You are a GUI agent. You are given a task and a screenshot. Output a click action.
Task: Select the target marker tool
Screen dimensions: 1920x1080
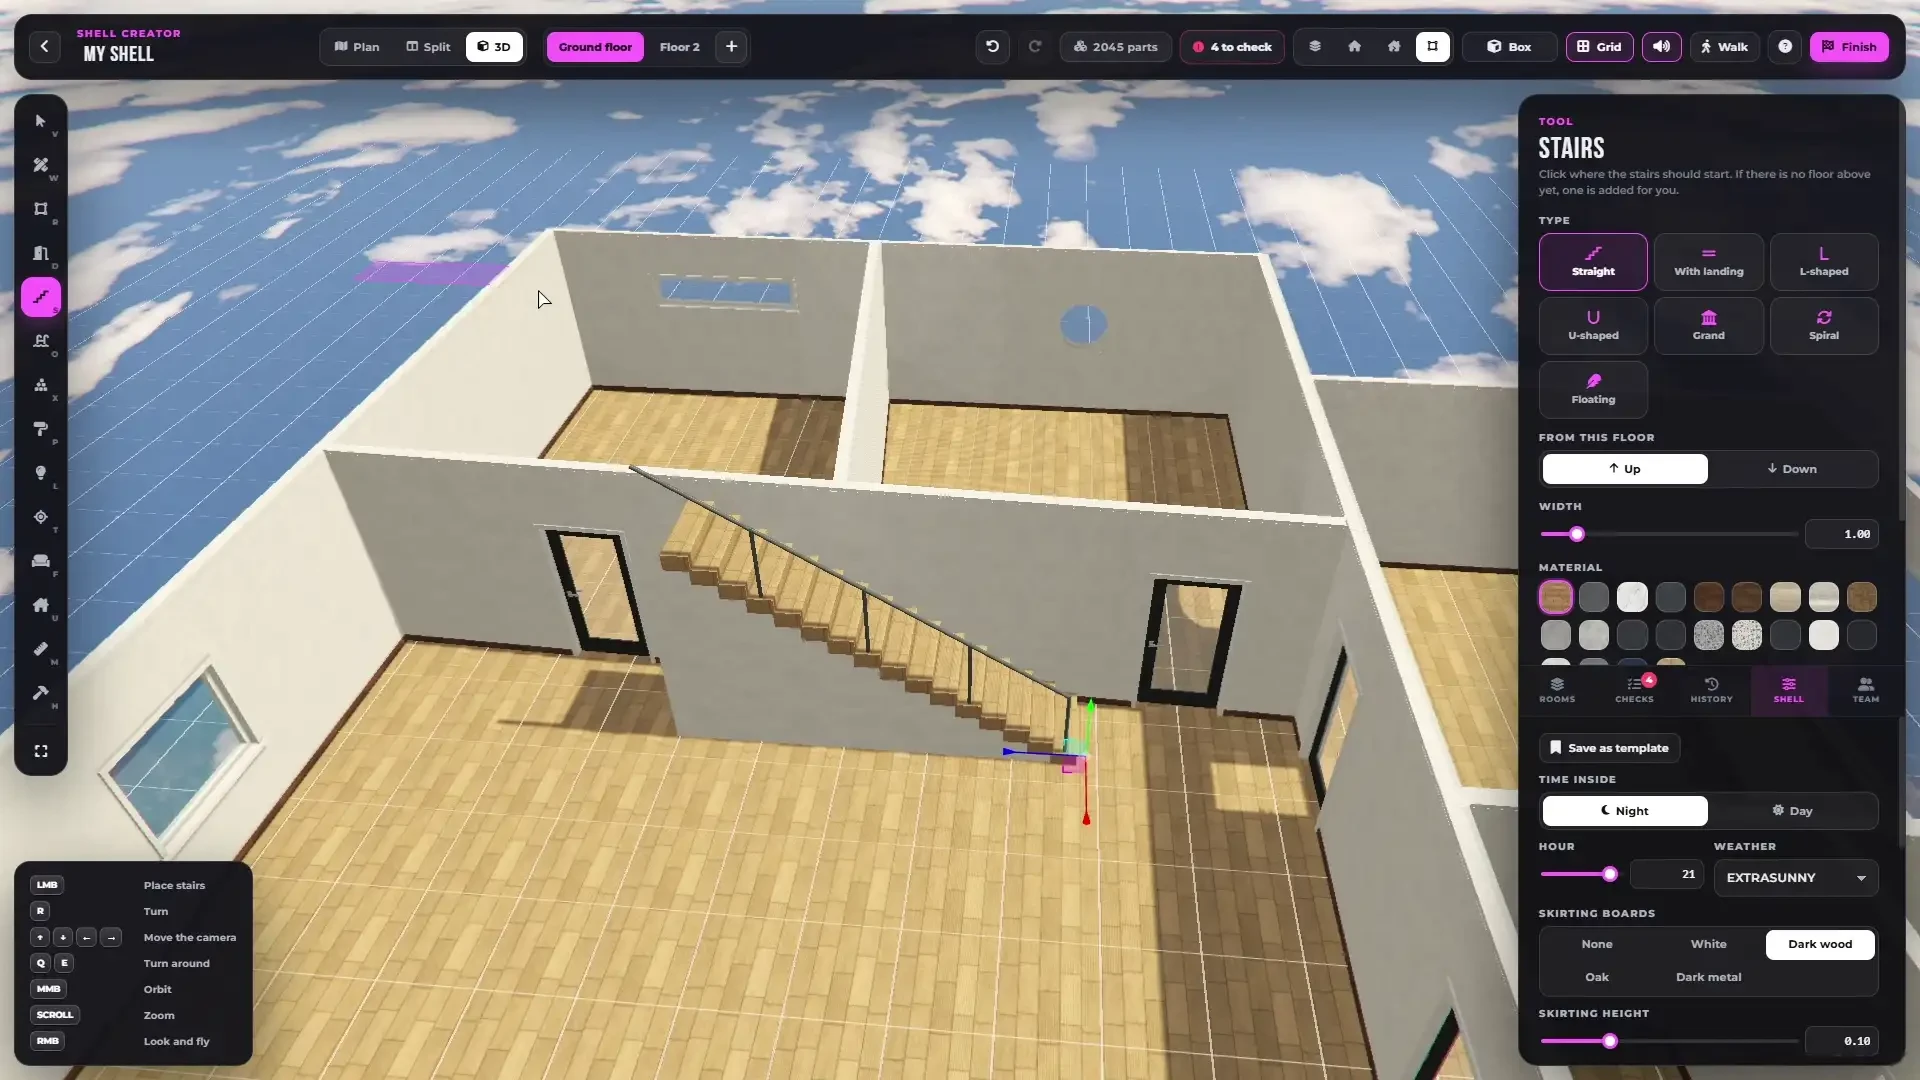point(41,517)
